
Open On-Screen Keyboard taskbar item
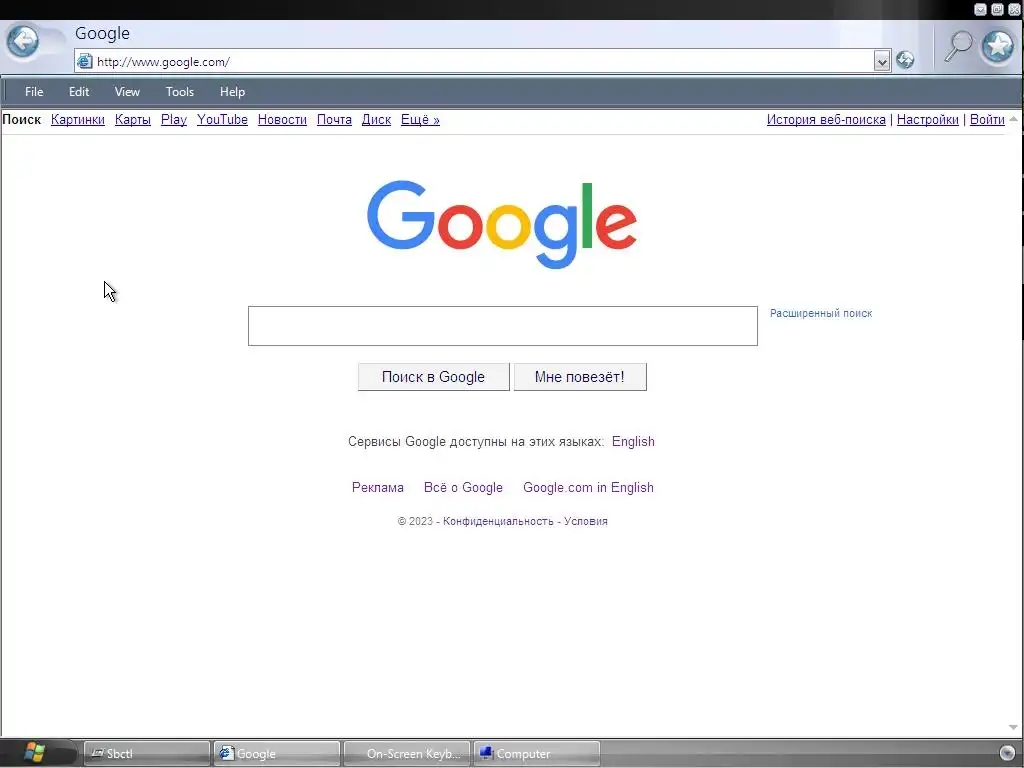(x=406, y=754)
